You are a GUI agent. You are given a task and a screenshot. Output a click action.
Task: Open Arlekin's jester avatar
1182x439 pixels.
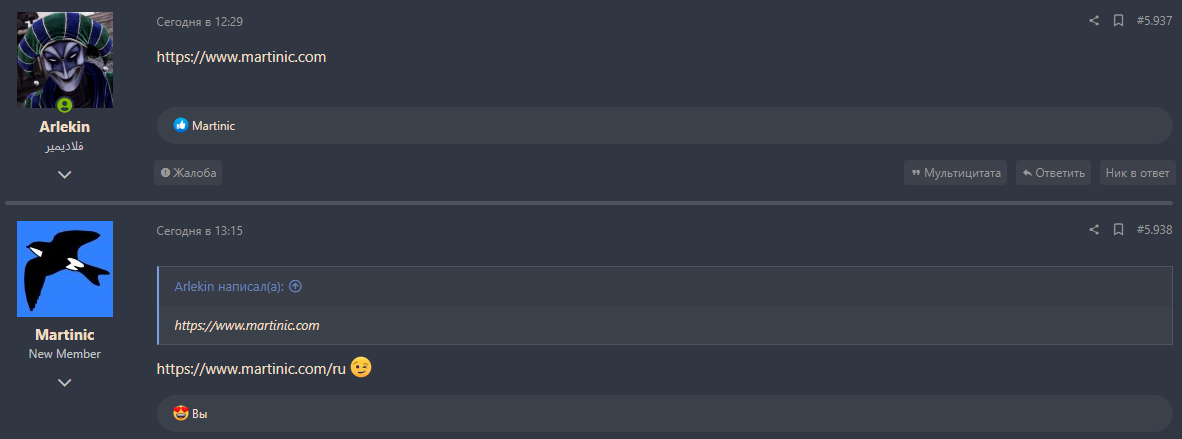coord(65,58)
